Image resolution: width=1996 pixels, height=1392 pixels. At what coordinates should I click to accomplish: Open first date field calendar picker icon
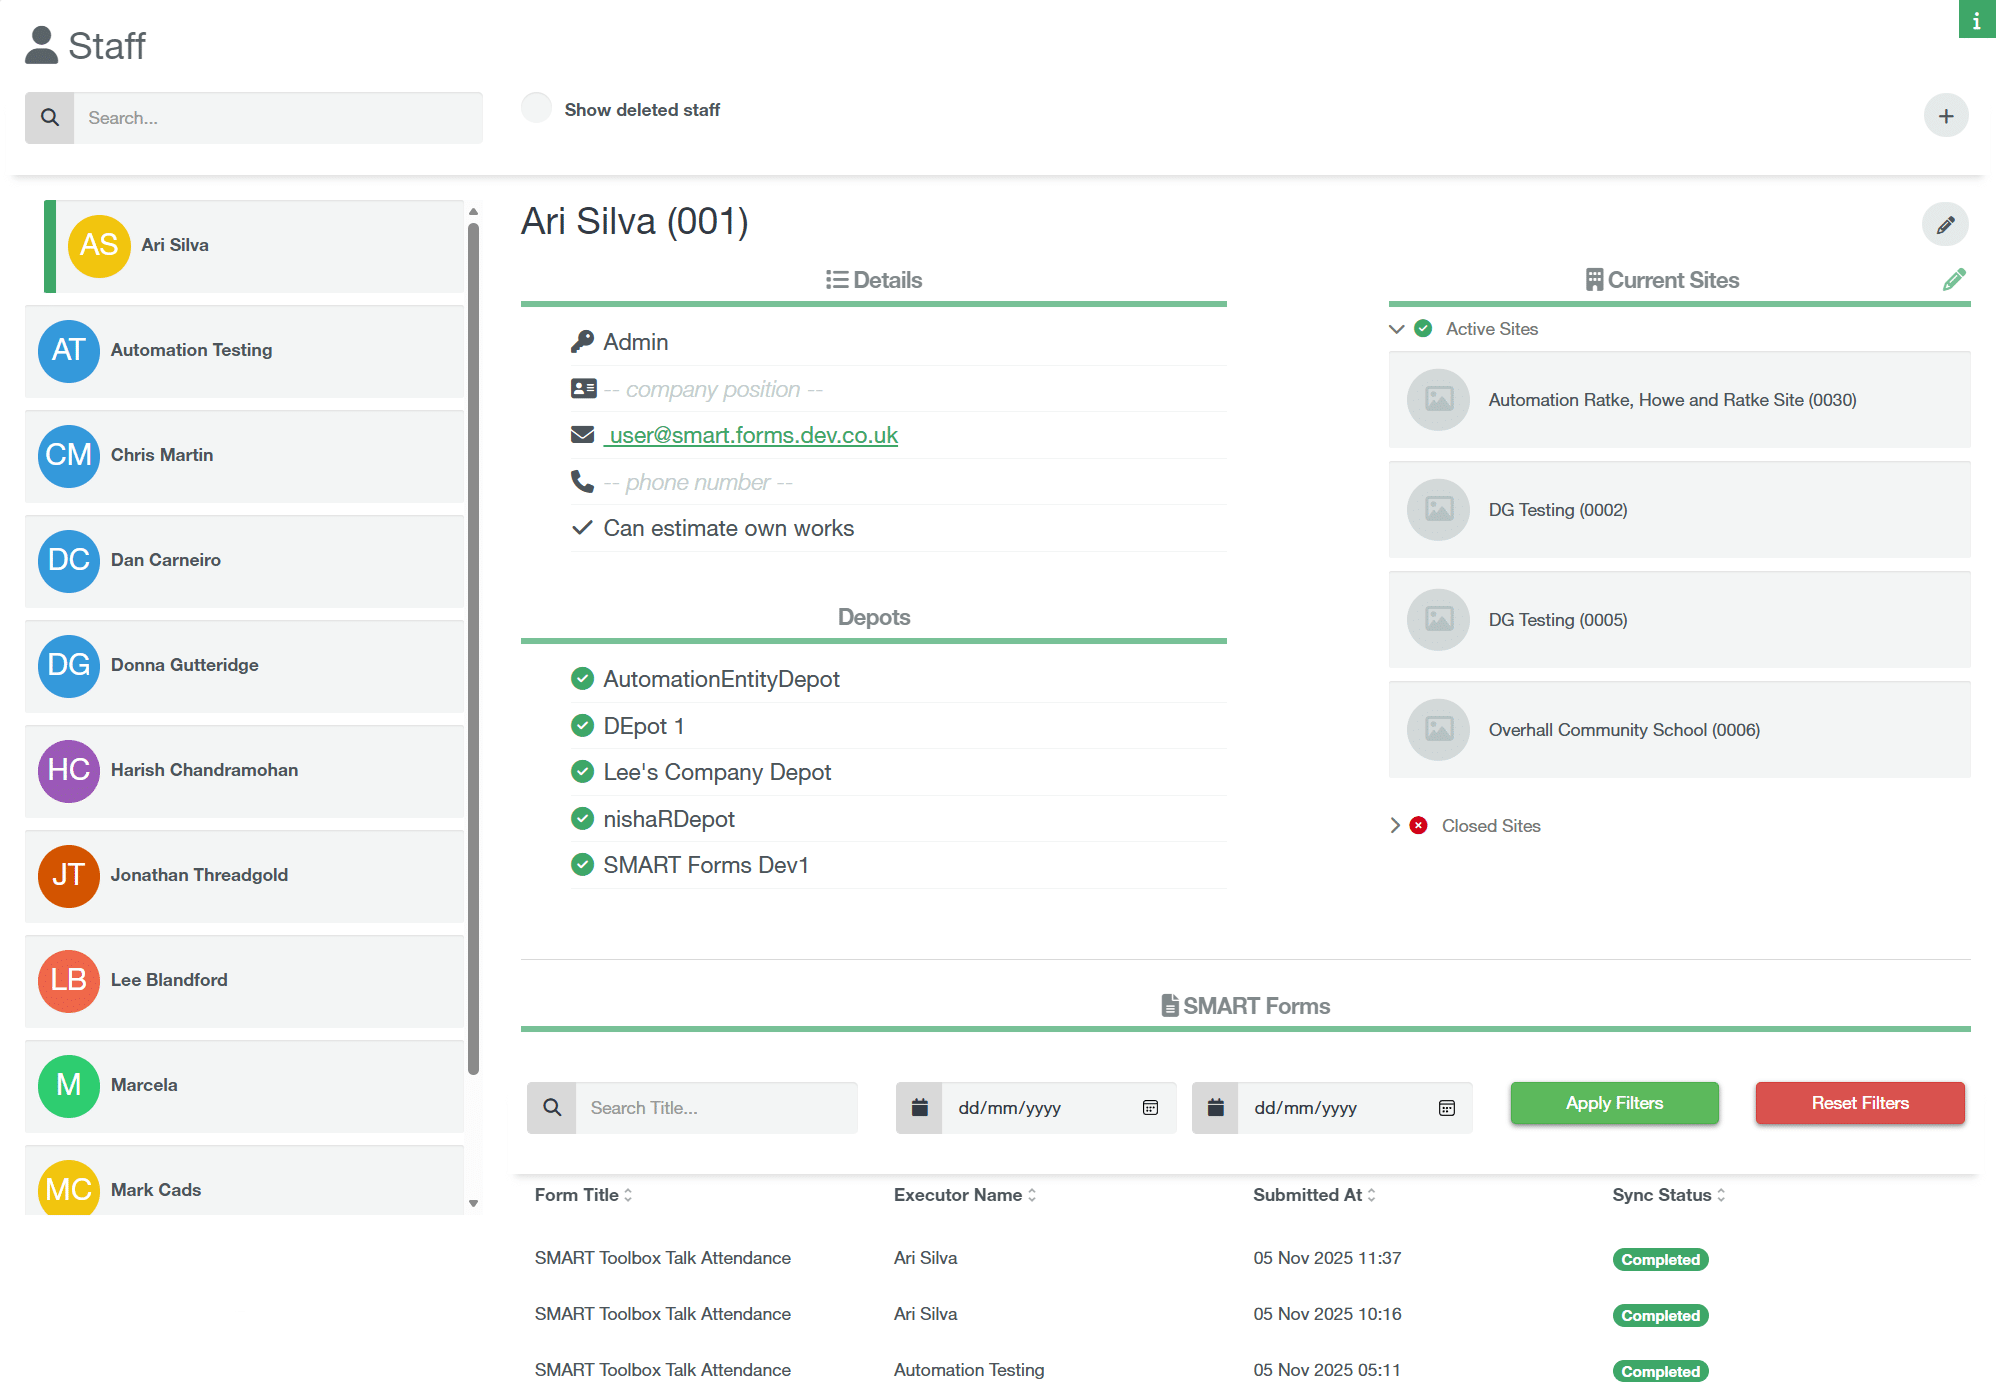tap(1150, 1108)
